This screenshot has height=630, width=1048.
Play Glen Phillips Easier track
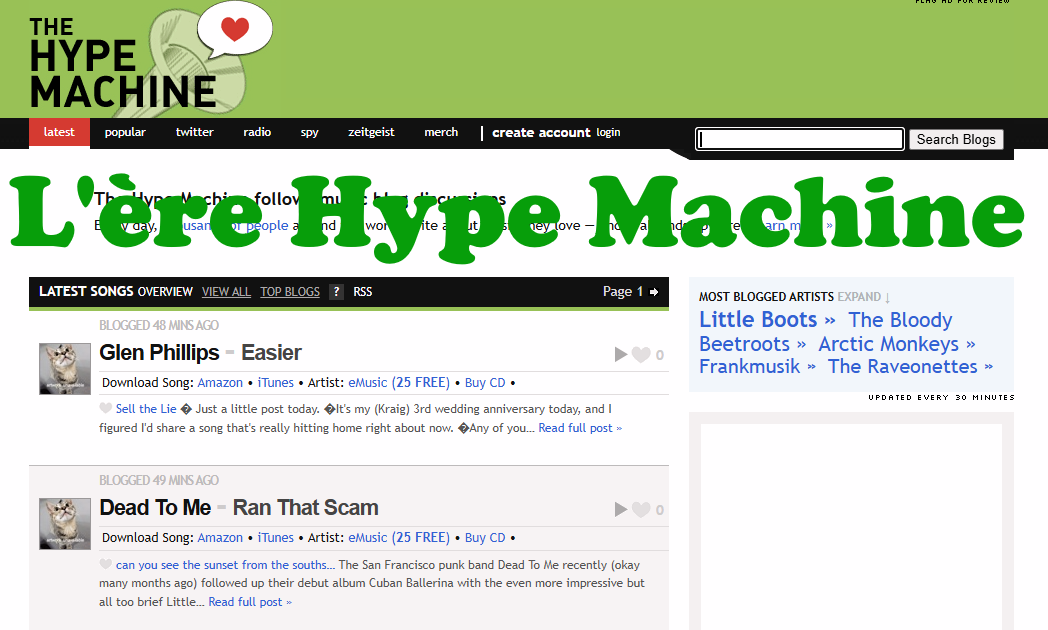tap(621, 355)
